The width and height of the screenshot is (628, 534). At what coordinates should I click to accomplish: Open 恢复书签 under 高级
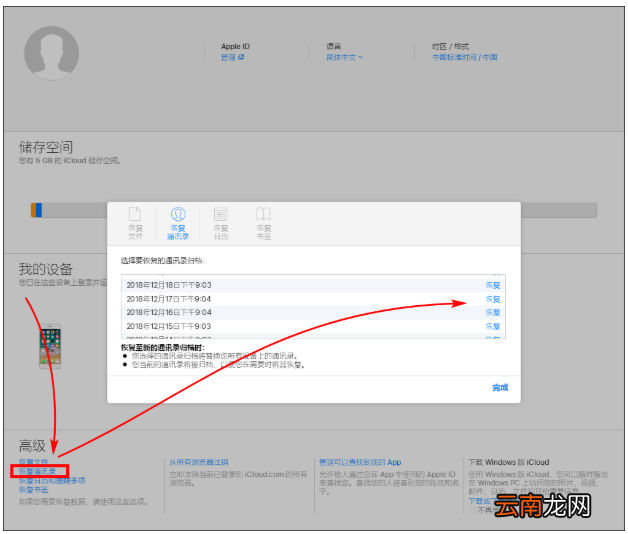33,490
